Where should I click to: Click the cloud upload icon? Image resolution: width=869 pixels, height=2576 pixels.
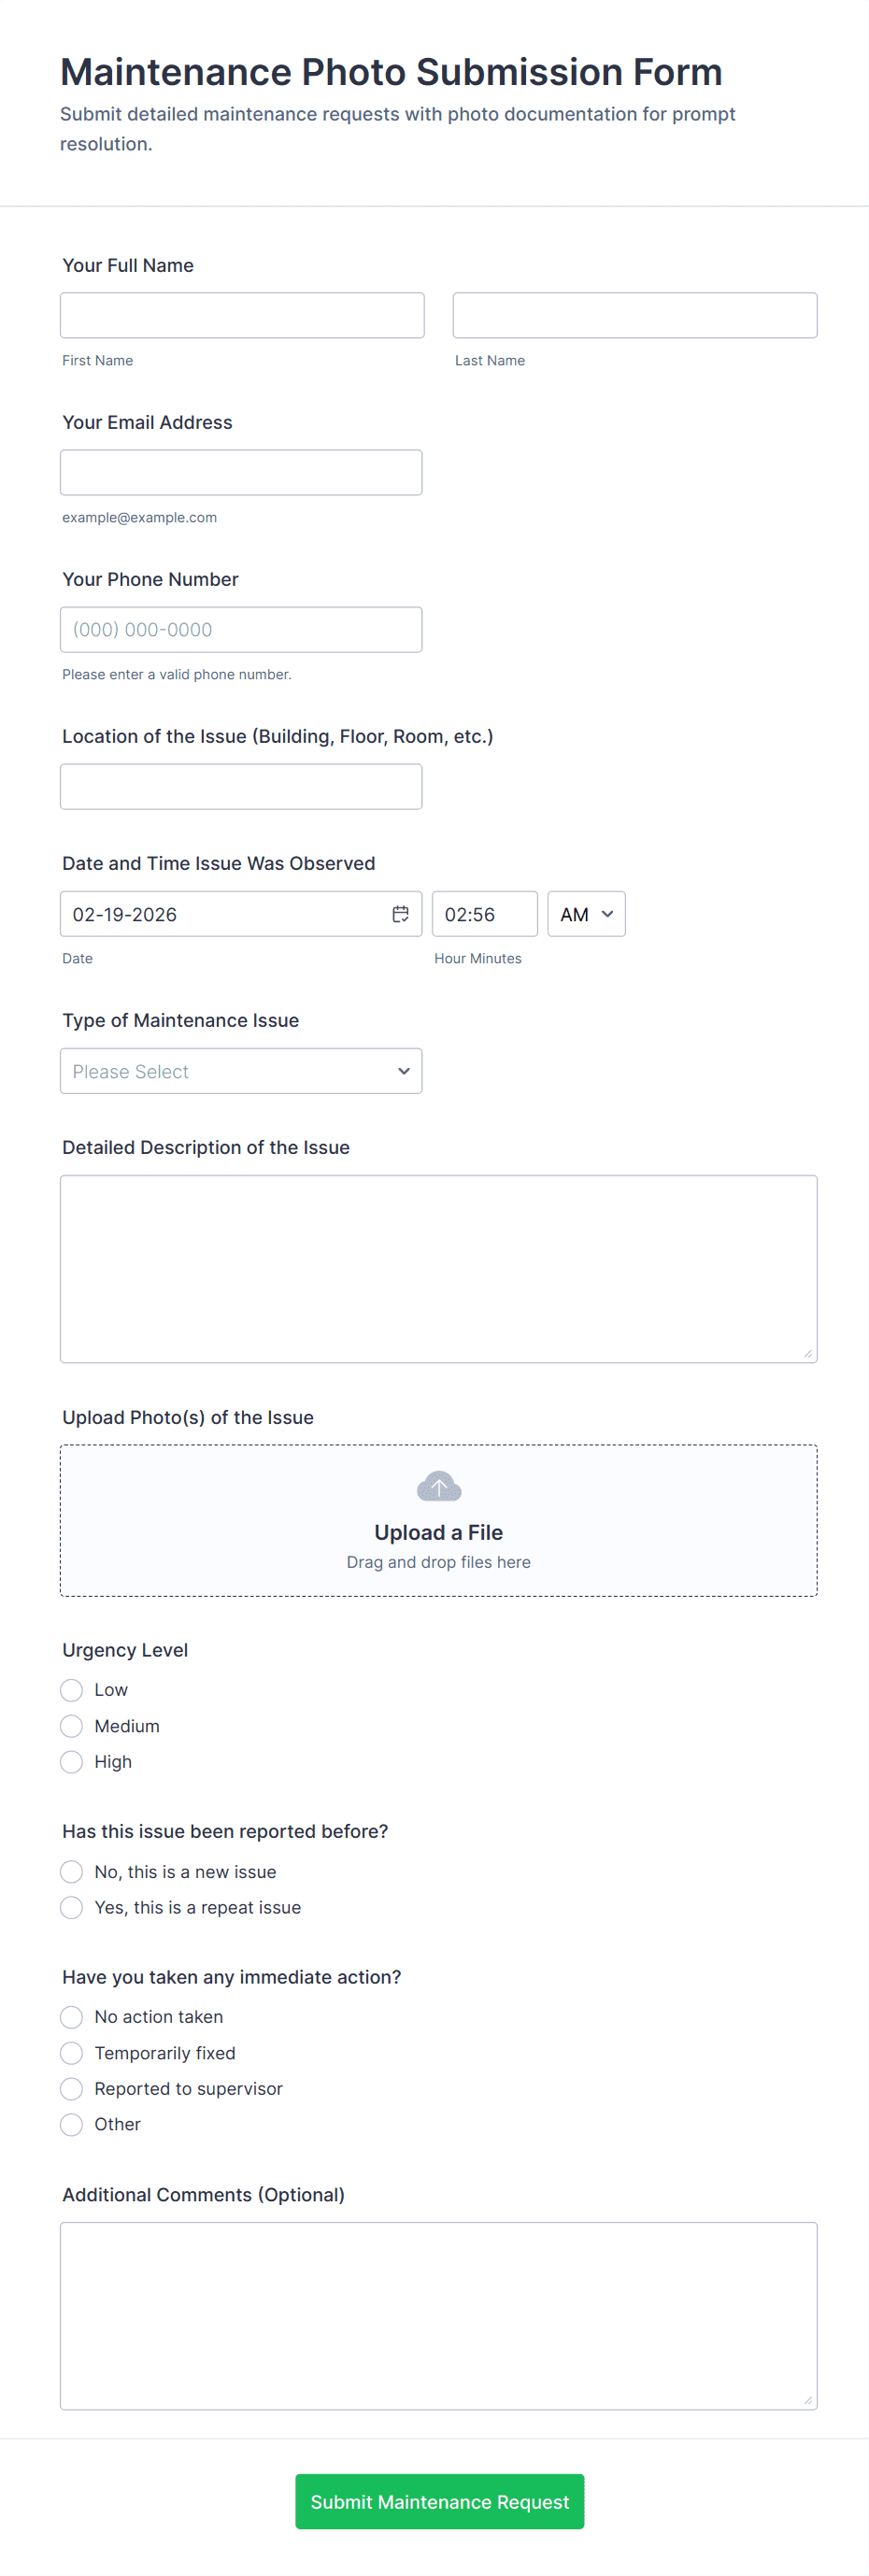[438, 1486]
